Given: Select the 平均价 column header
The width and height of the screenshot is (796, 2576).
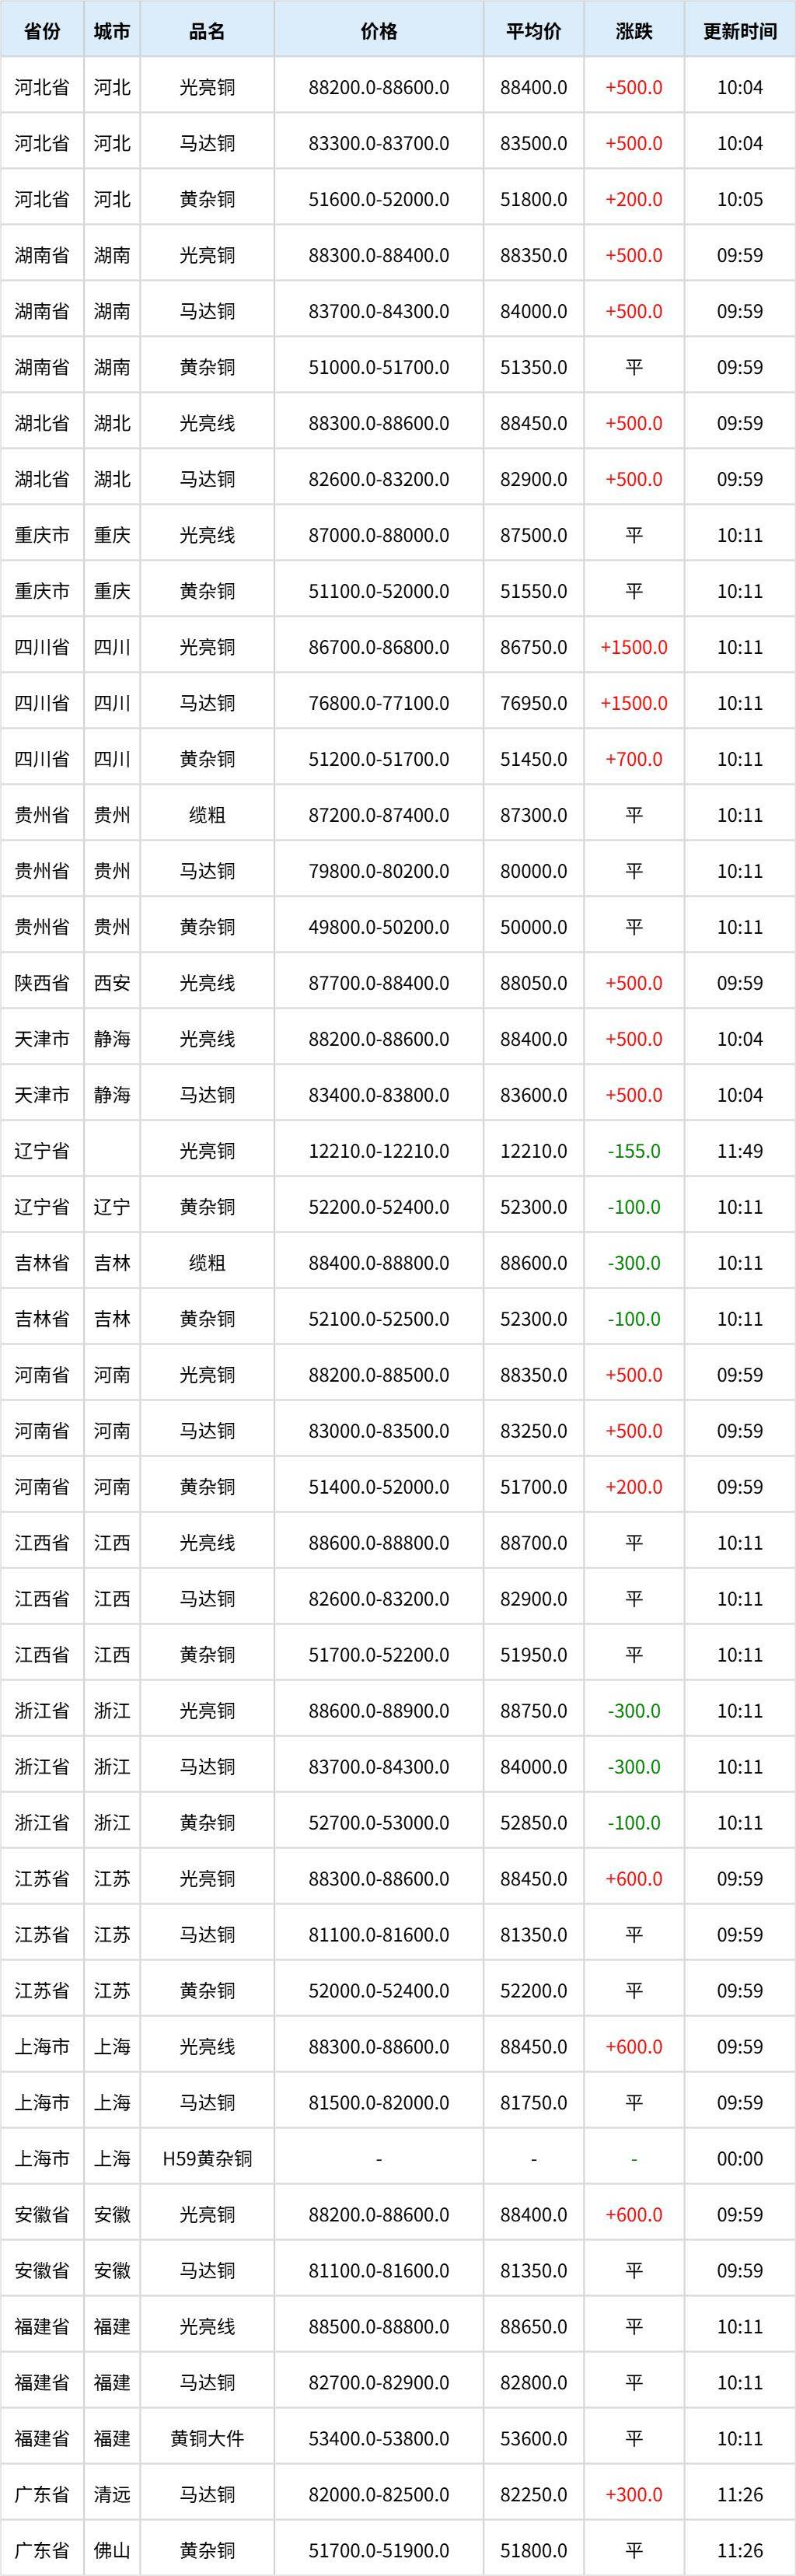Looking at the screenshot, I should [533, 31].
